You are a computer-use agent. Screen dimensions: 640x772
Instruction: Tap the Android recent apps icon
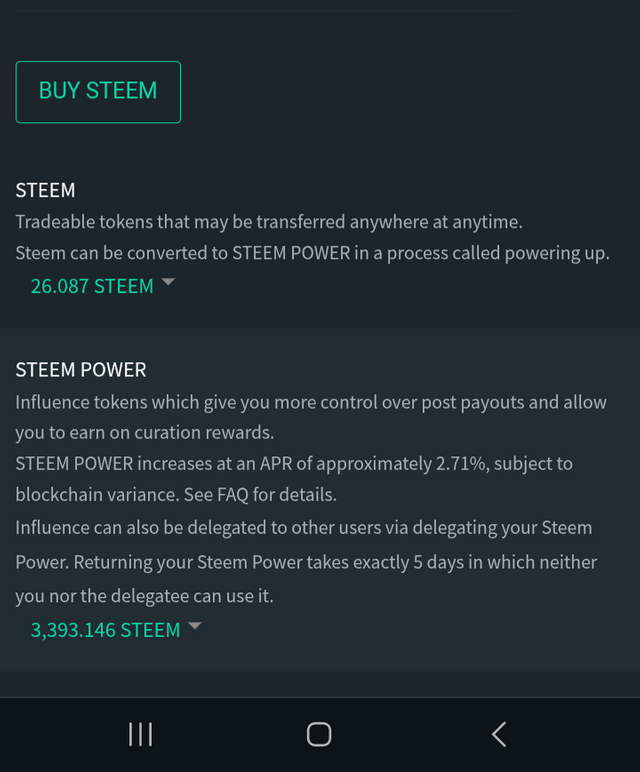(x=140, y=734)
